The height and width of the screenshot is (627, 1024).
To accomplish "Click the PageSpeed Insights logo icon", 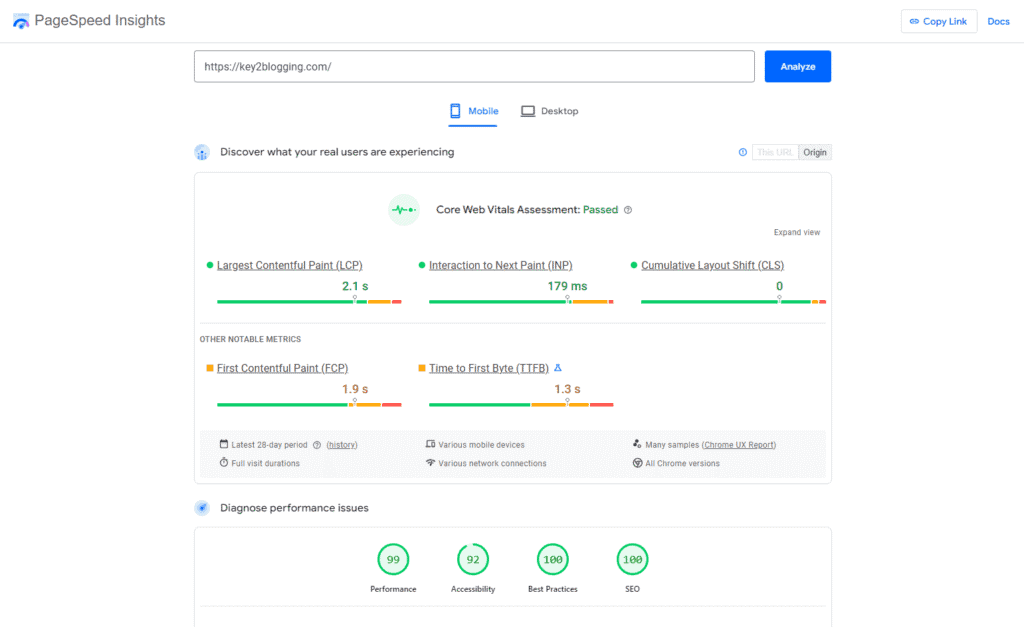I will 21,21.
